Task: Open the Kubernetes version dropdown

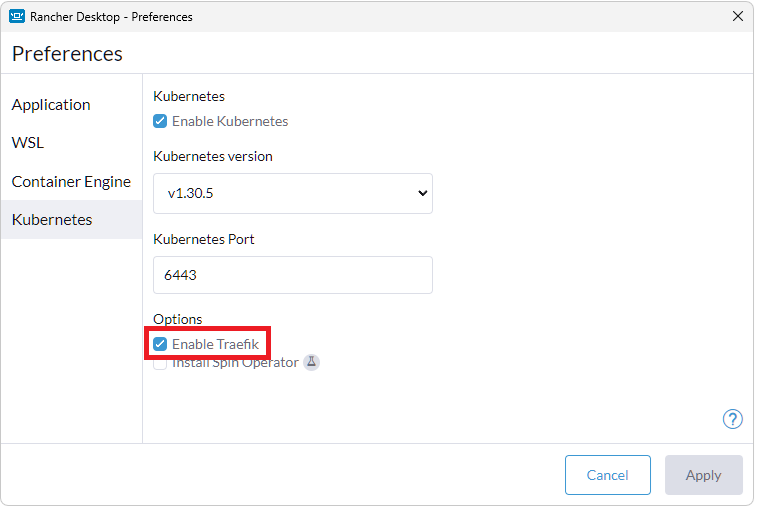Action: 293,193
